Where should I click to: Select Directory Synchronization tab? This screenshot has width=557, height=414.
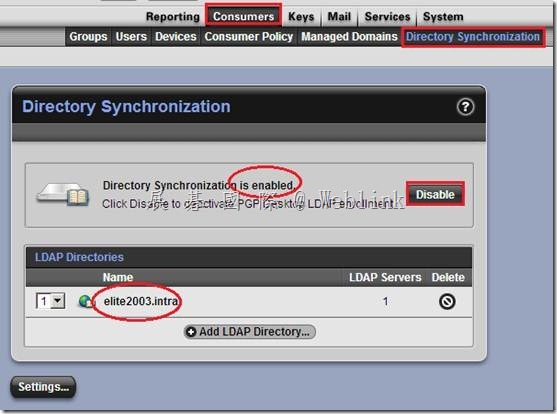coord(473,37)
